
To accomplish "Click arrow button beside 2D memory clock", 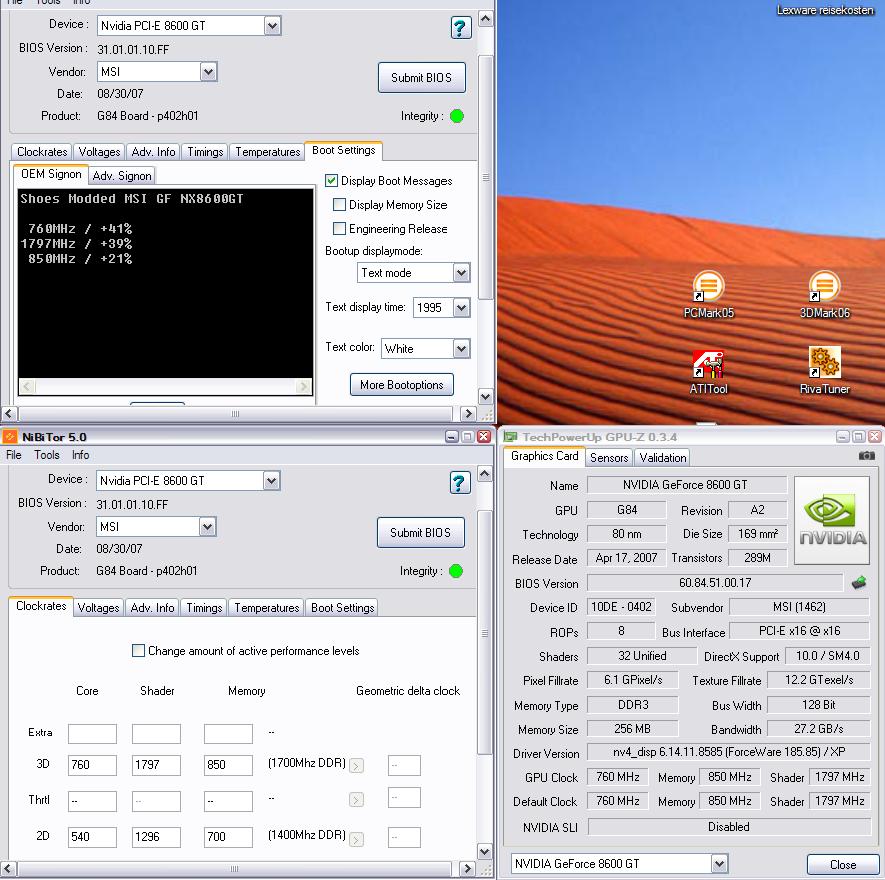I will (x=356, y=839).
